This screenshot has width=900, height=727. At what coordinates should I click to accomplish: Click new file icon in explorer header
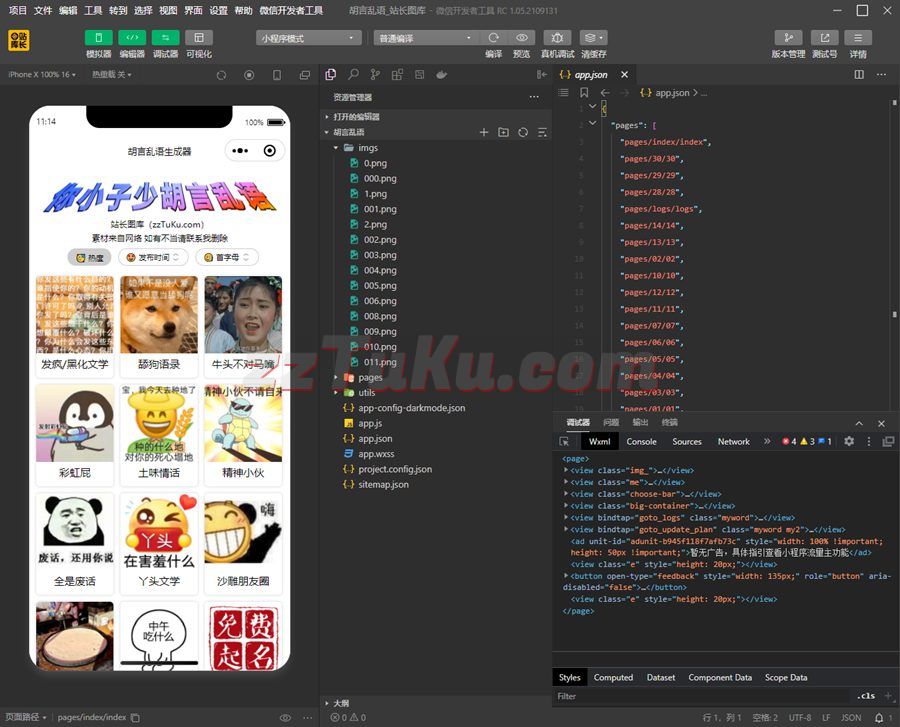tap(484, 132)
